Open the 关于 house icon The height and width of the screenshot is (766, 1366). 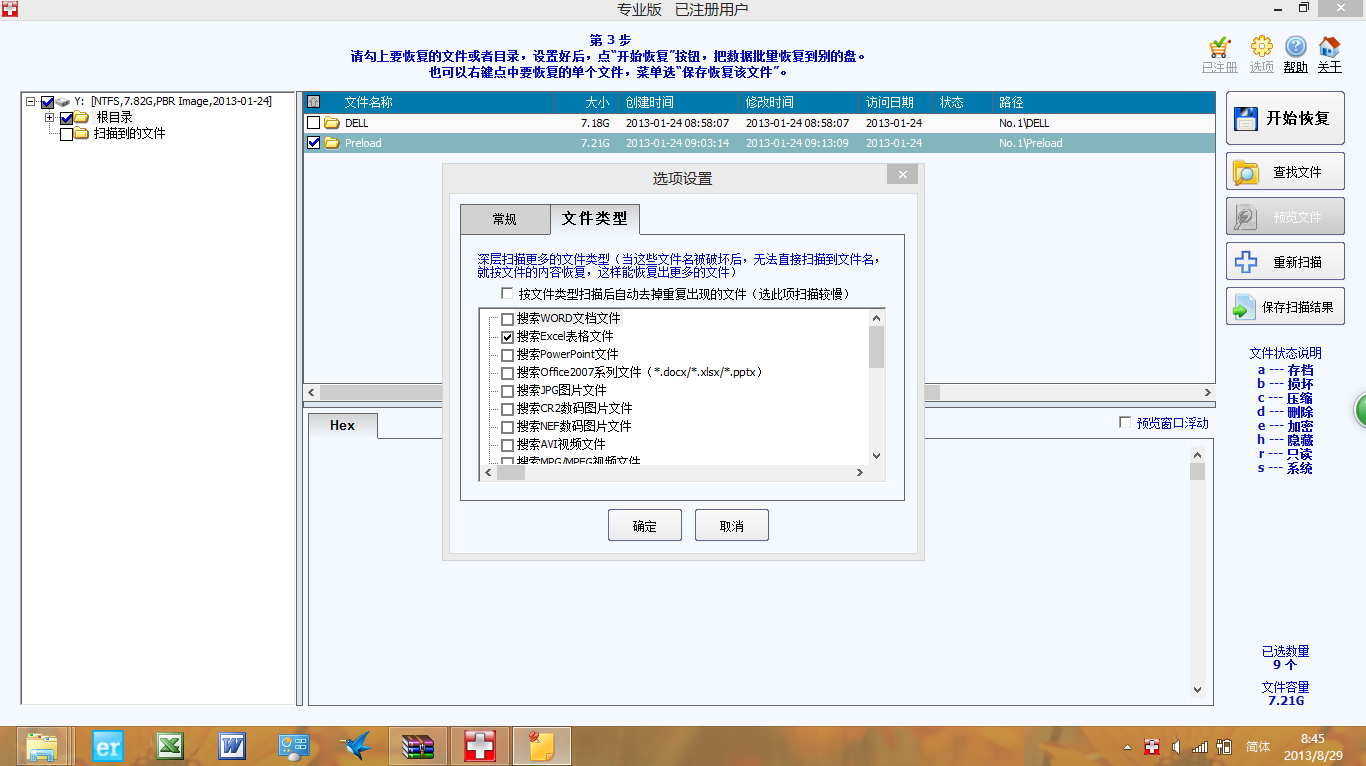coord(1329,48)
